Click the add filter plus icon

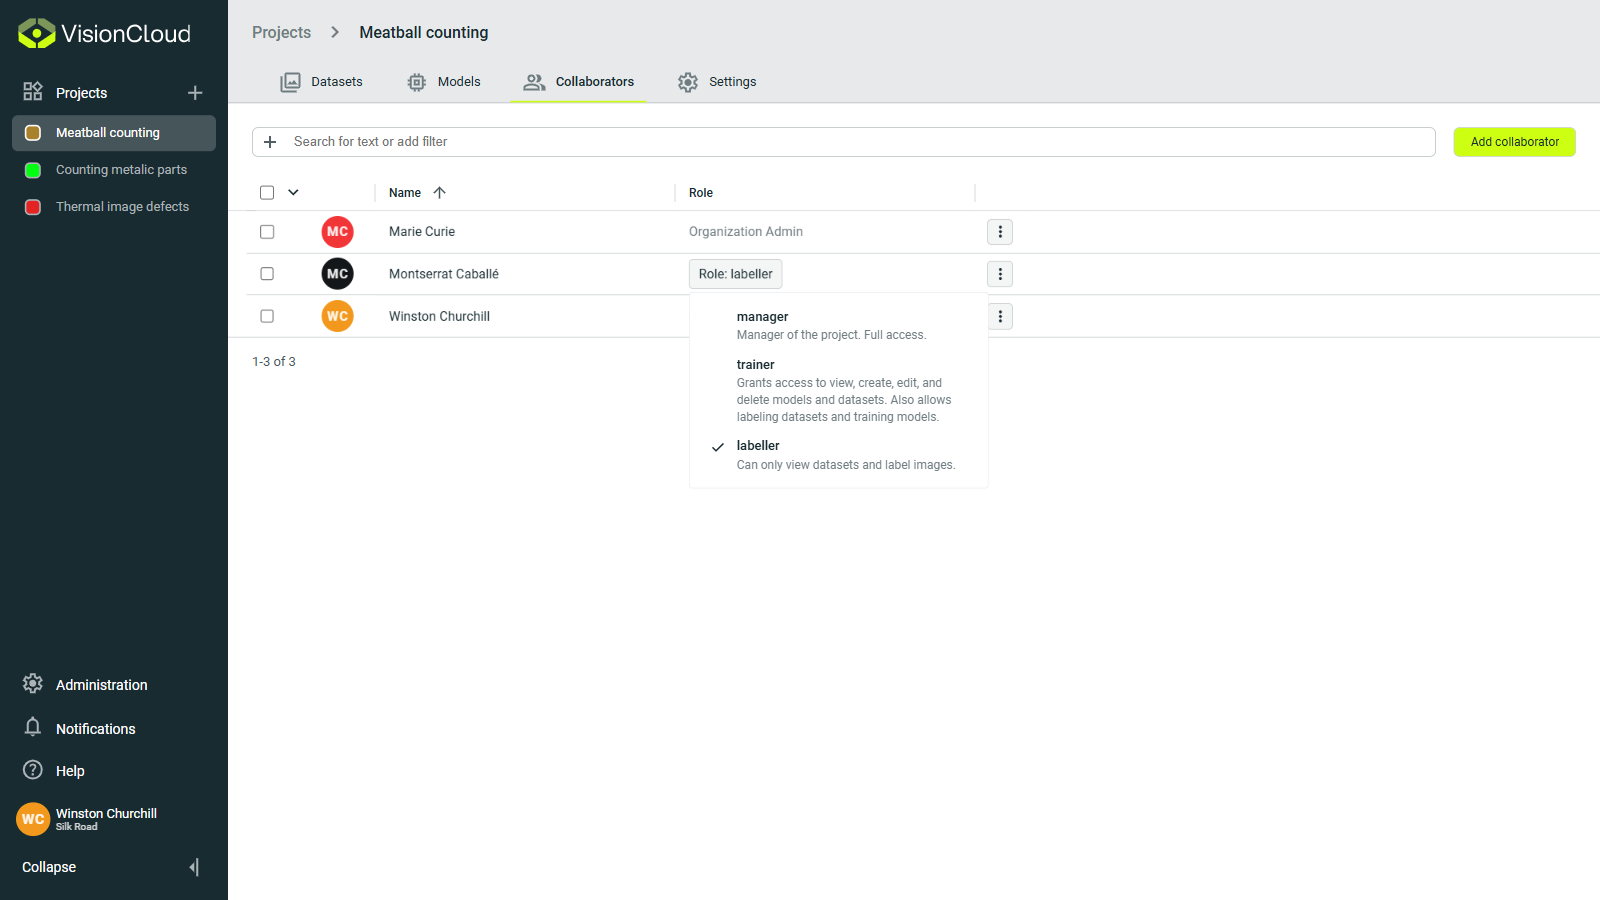click(270, 142)
